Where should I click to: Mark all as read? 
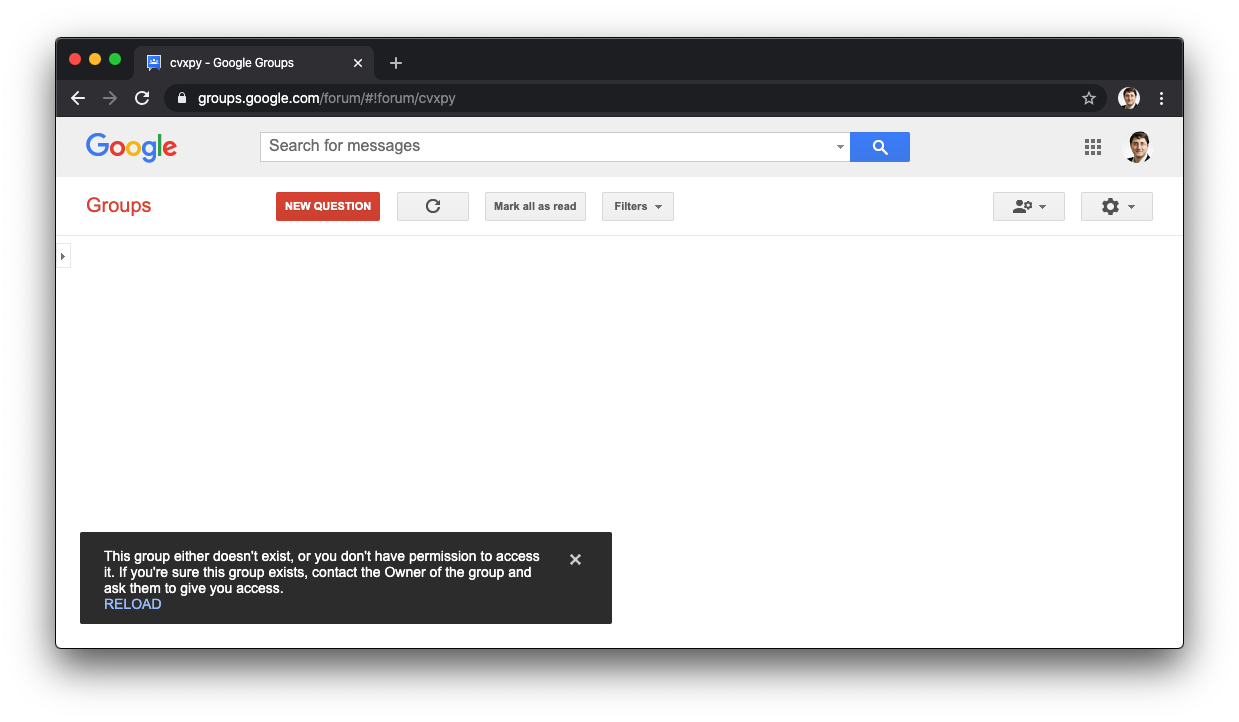point(535,206)
